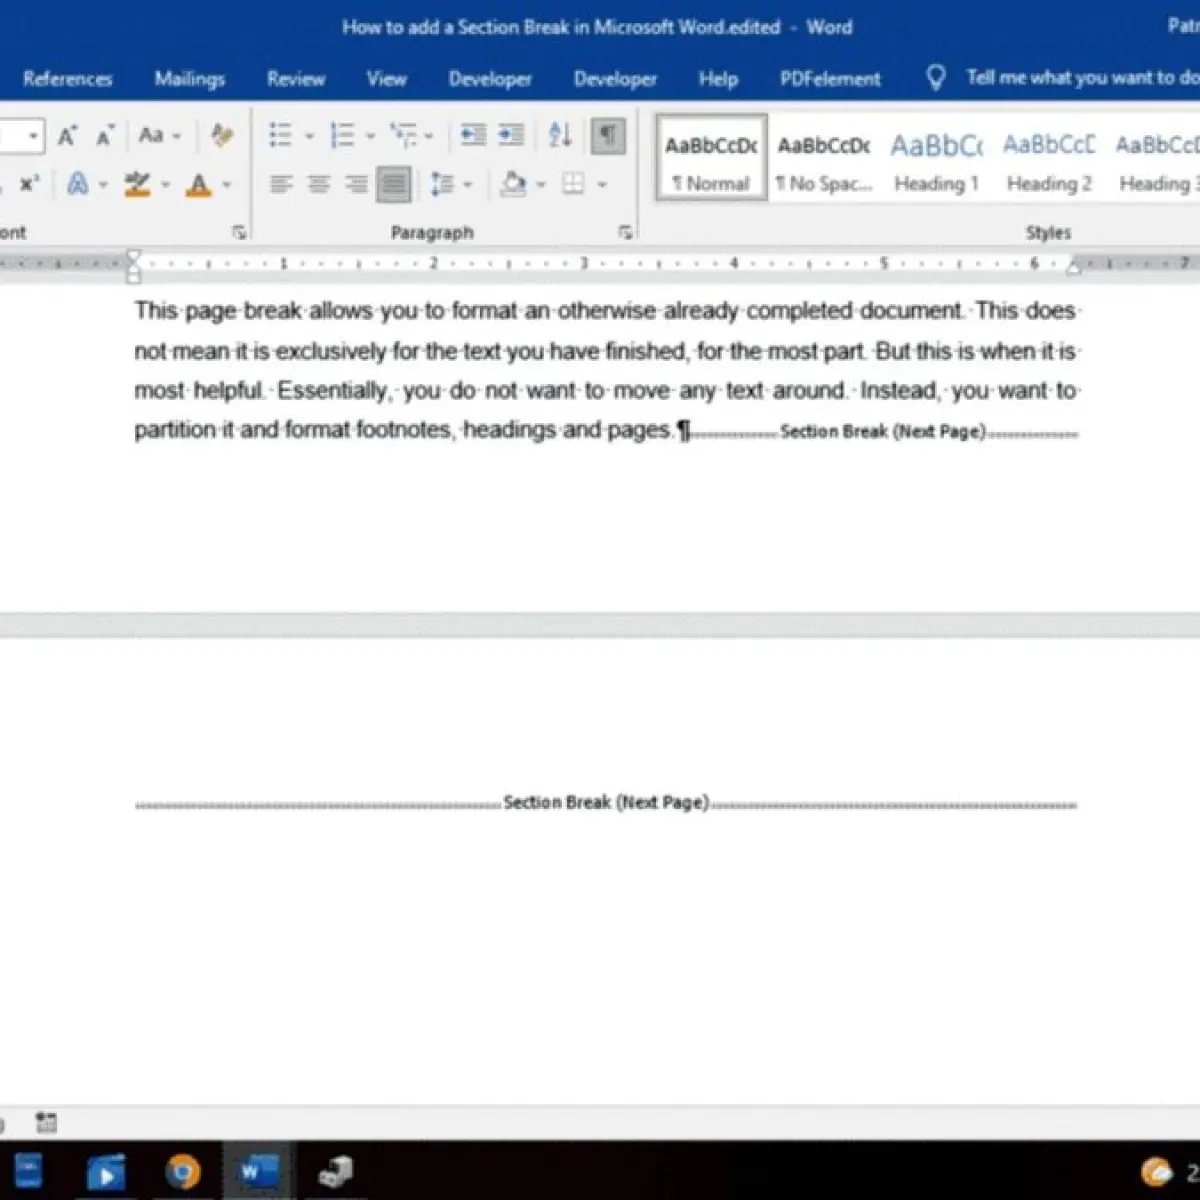The width and height of the screenshot is (1200, 1200).
Task: Apply the Heading 1 style
Action: [936, 158]
